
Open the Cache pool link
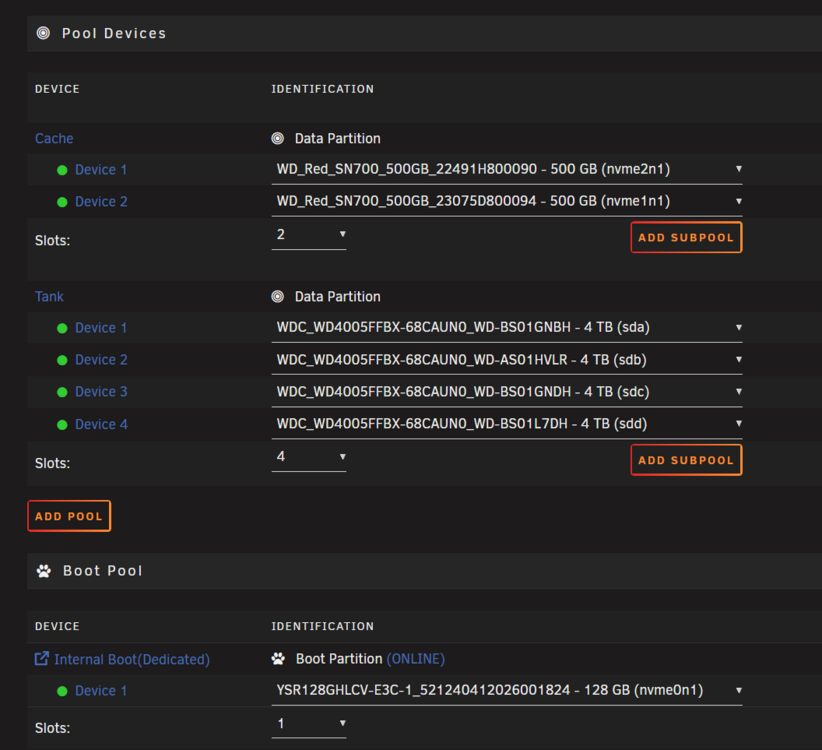(x=54, y=138)
